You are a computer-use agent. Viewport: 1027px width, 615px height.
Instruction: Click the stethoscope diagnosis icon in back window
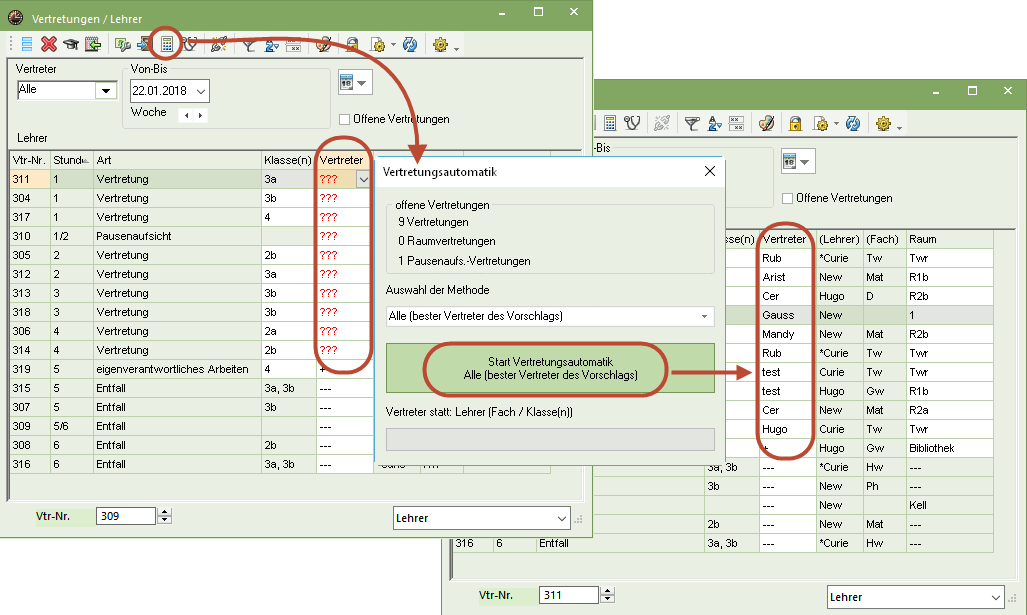632,123
